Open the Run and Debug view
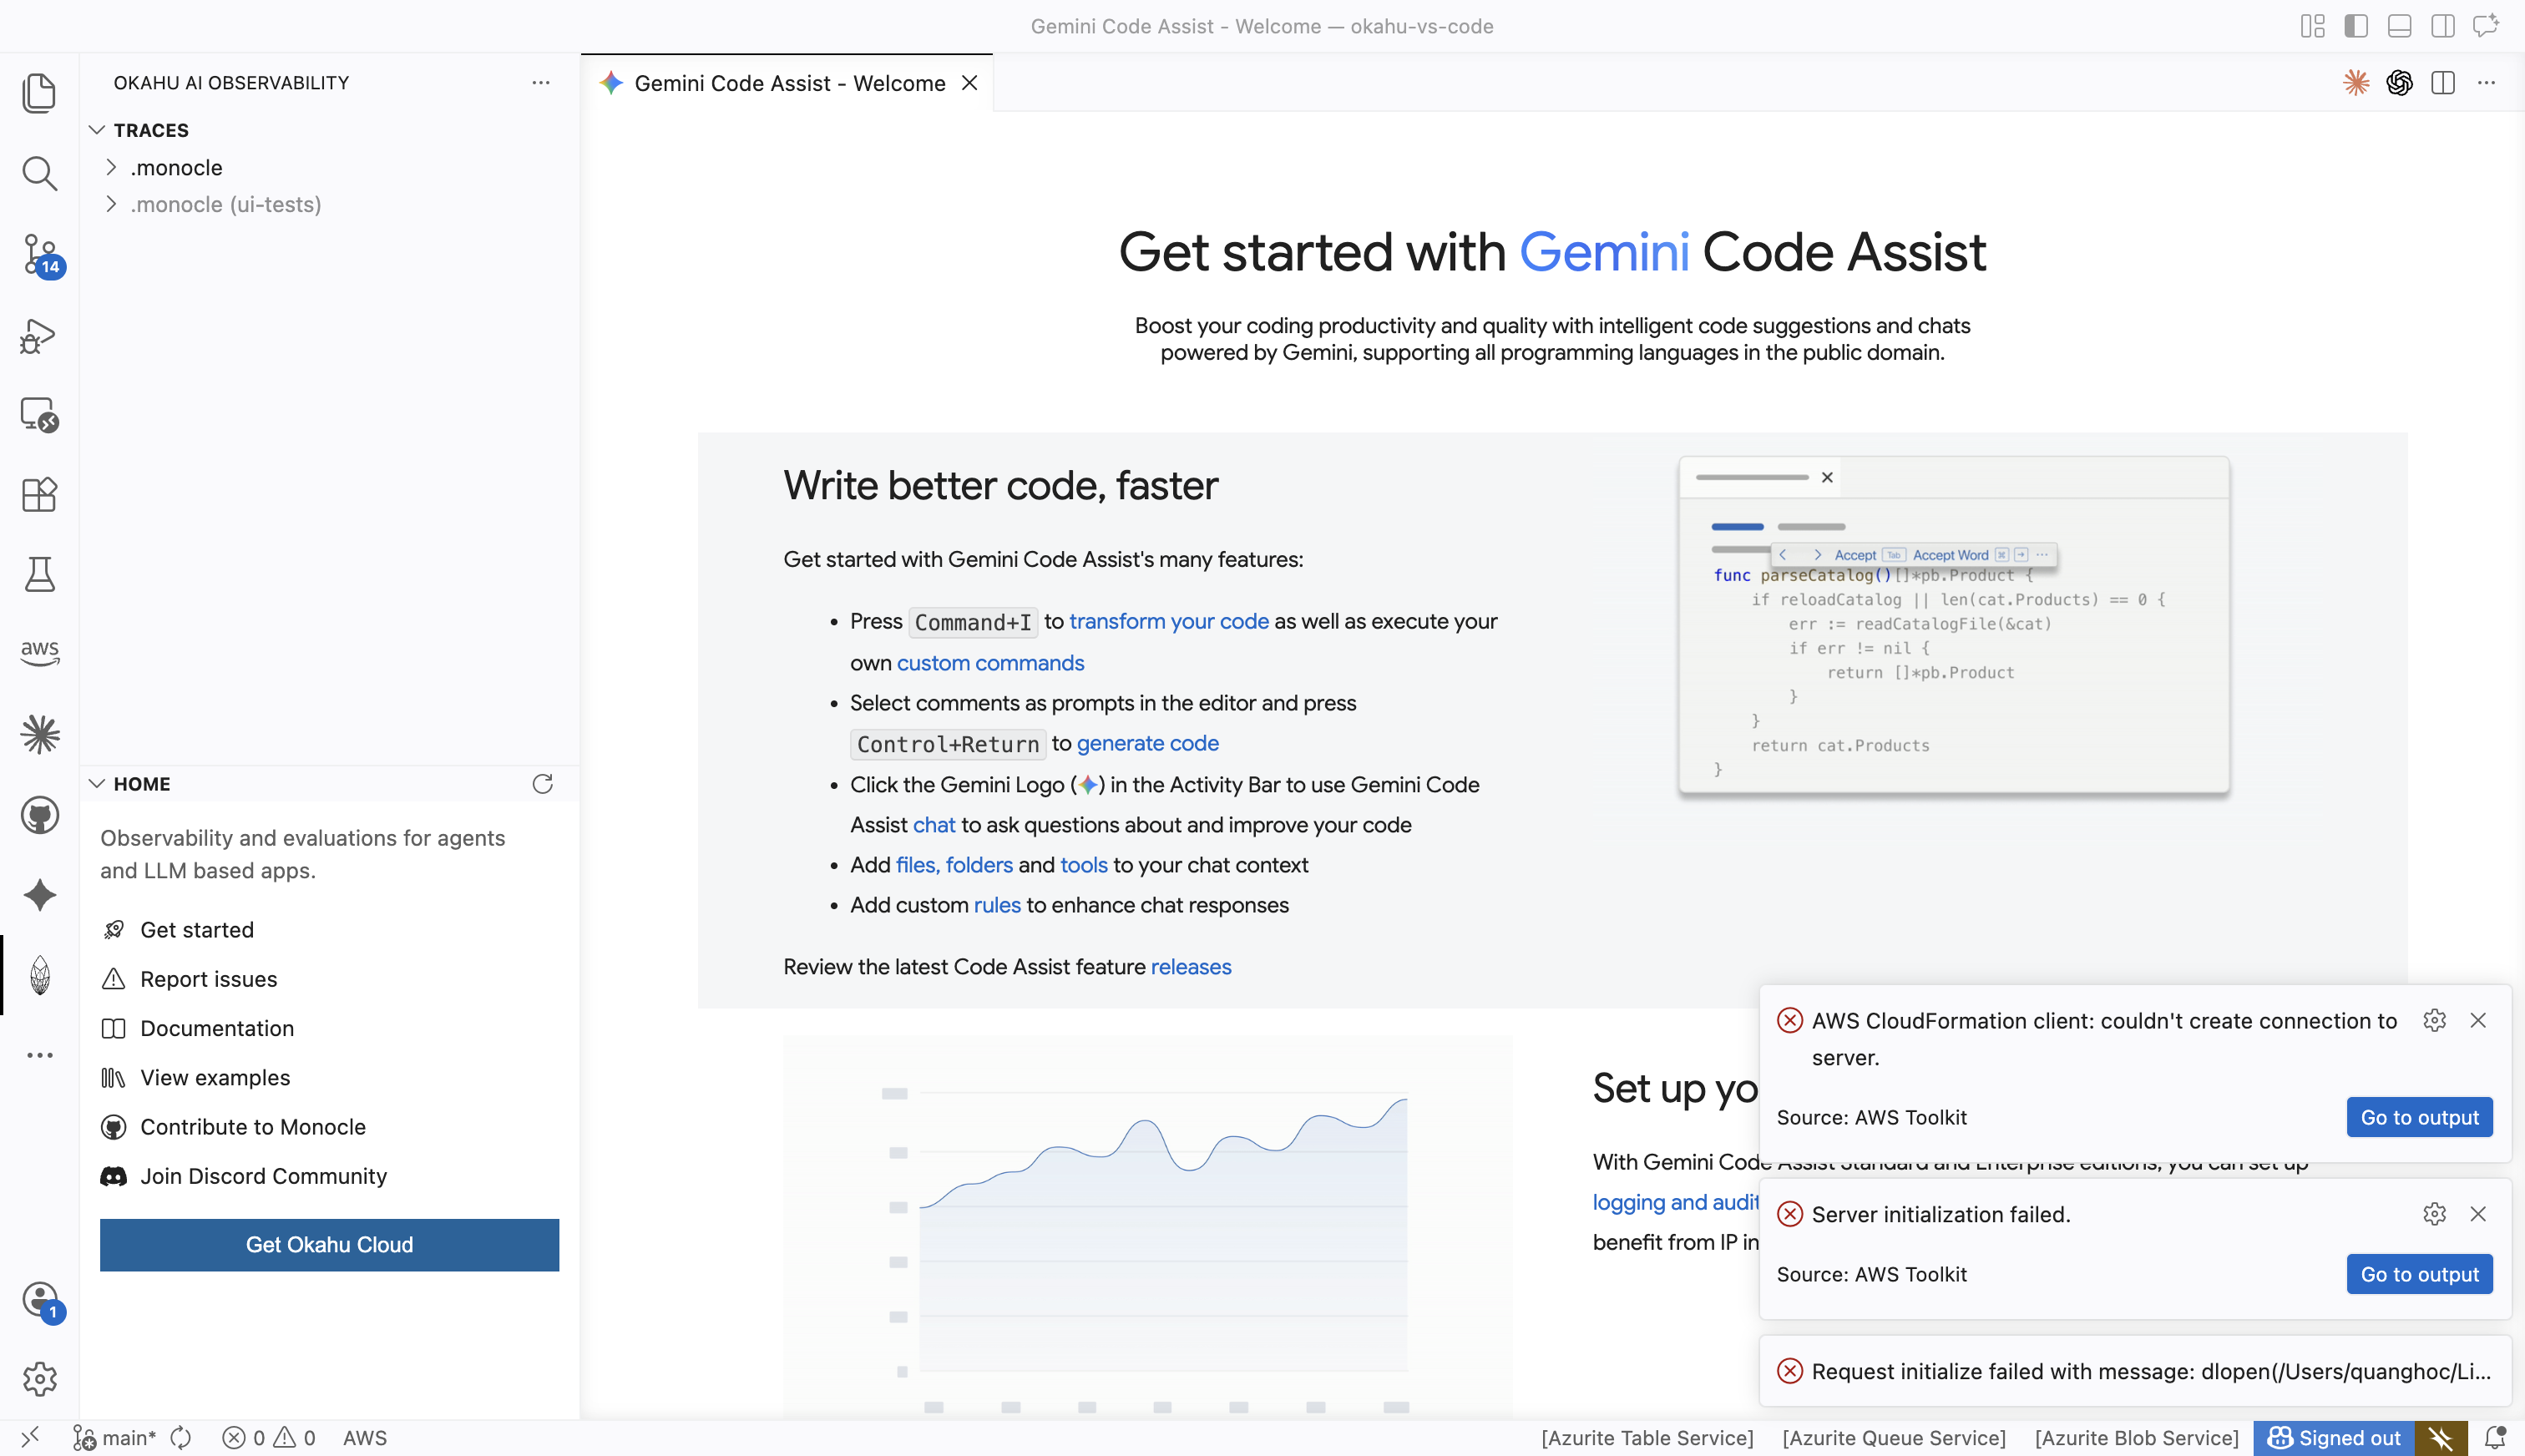2525x1456 pixels. click(x=39, y=336)
